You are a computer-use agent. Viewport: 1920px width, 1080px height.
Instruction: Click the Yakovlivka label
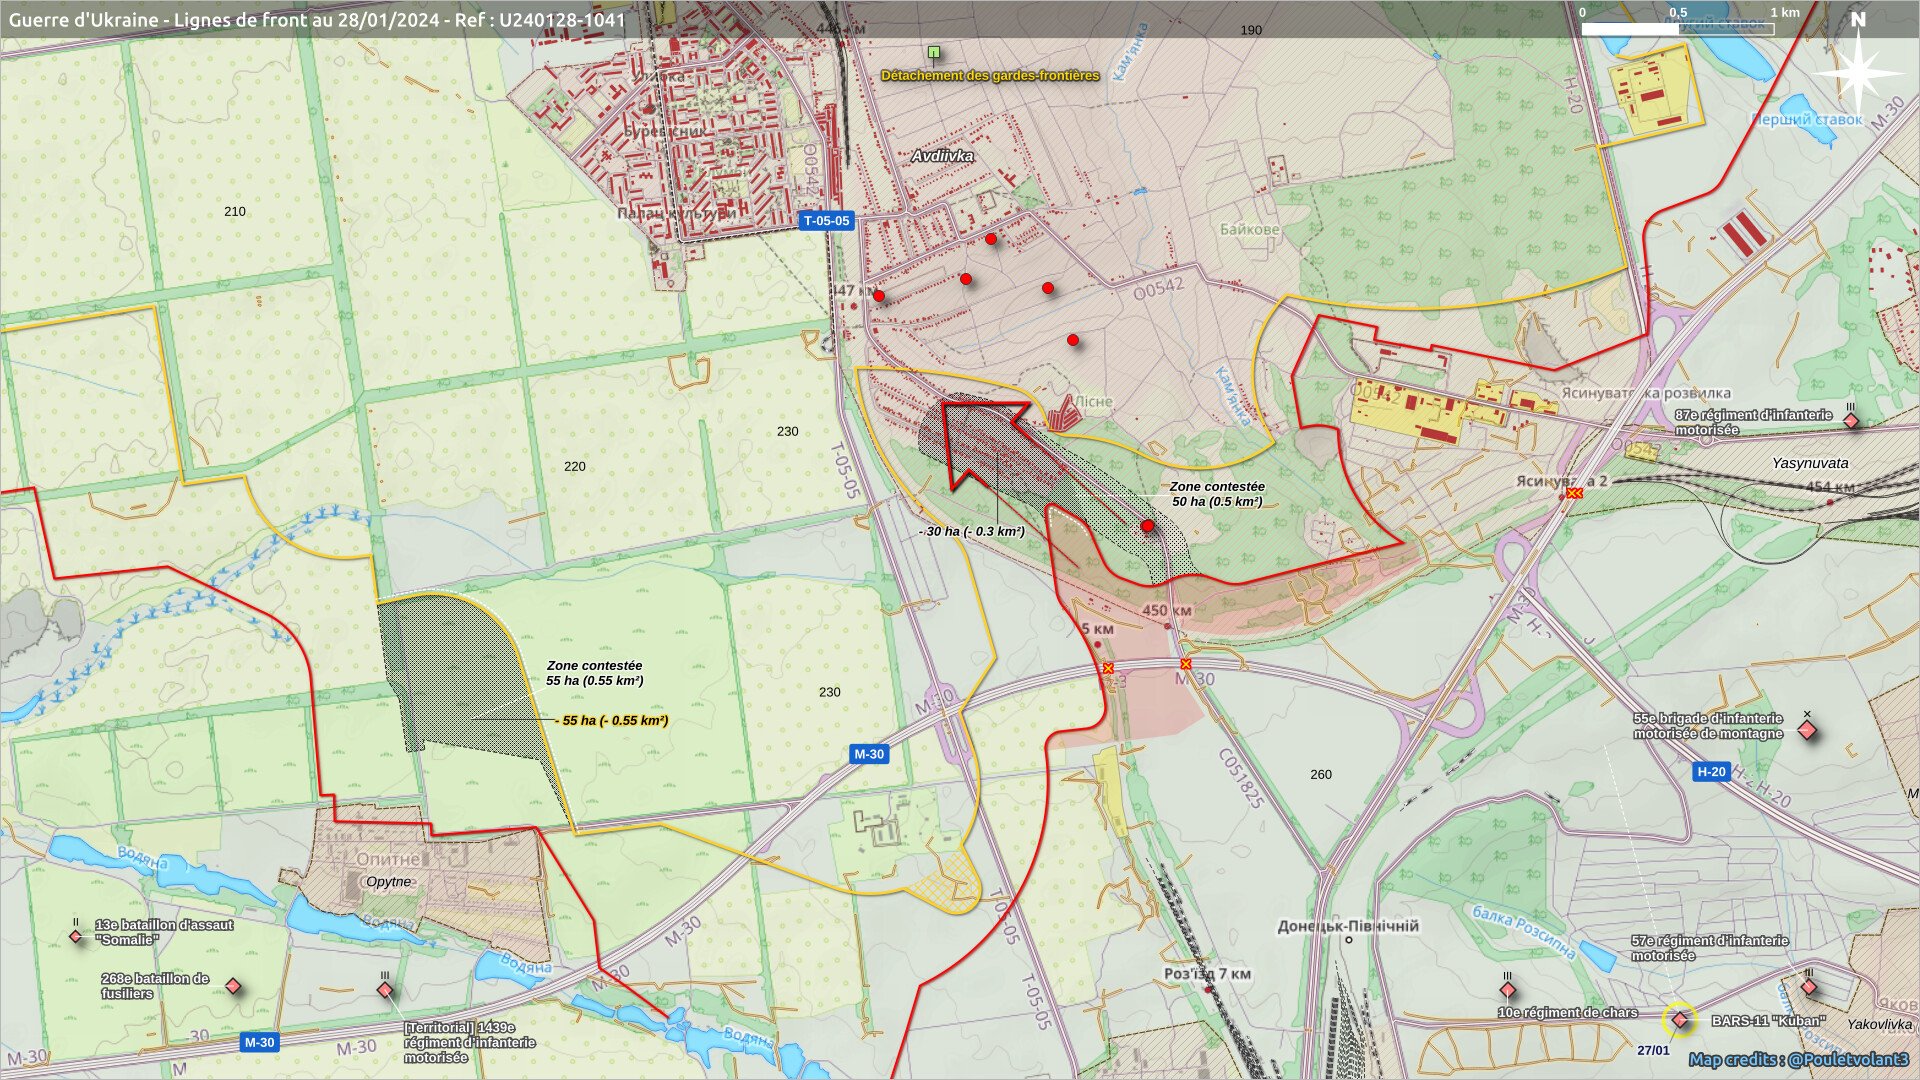click(x=1879, y=1024)
